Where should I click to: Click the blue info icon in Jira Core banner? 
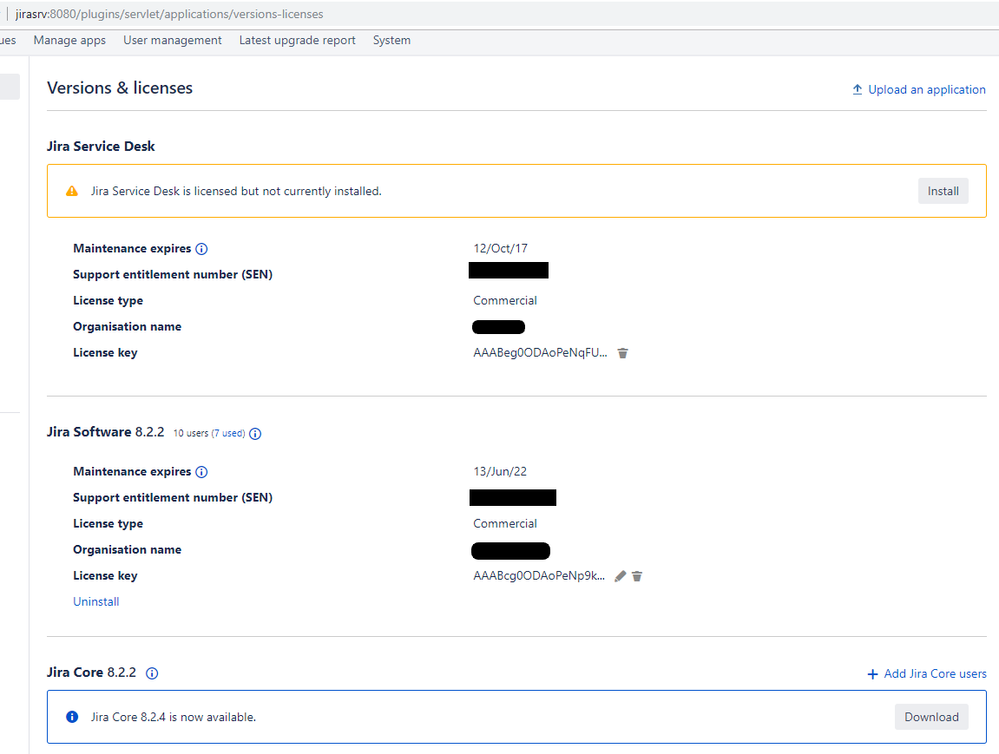[x=72, y=717]
